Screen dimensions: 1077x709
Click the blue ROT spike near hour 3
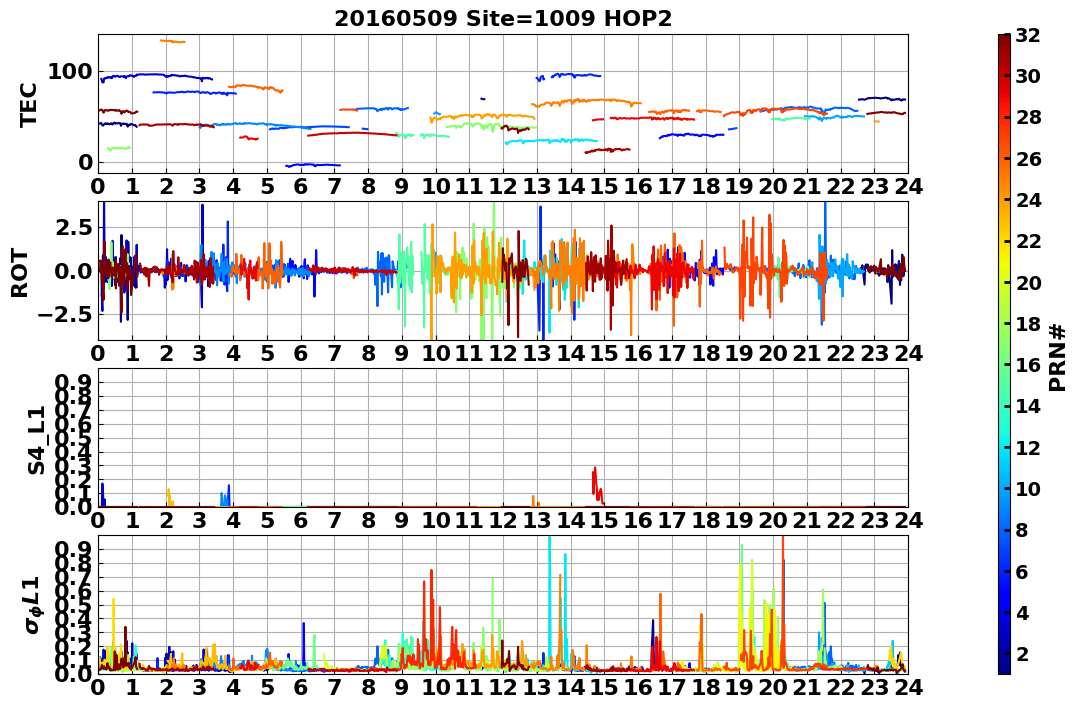[x=202, y=254]
